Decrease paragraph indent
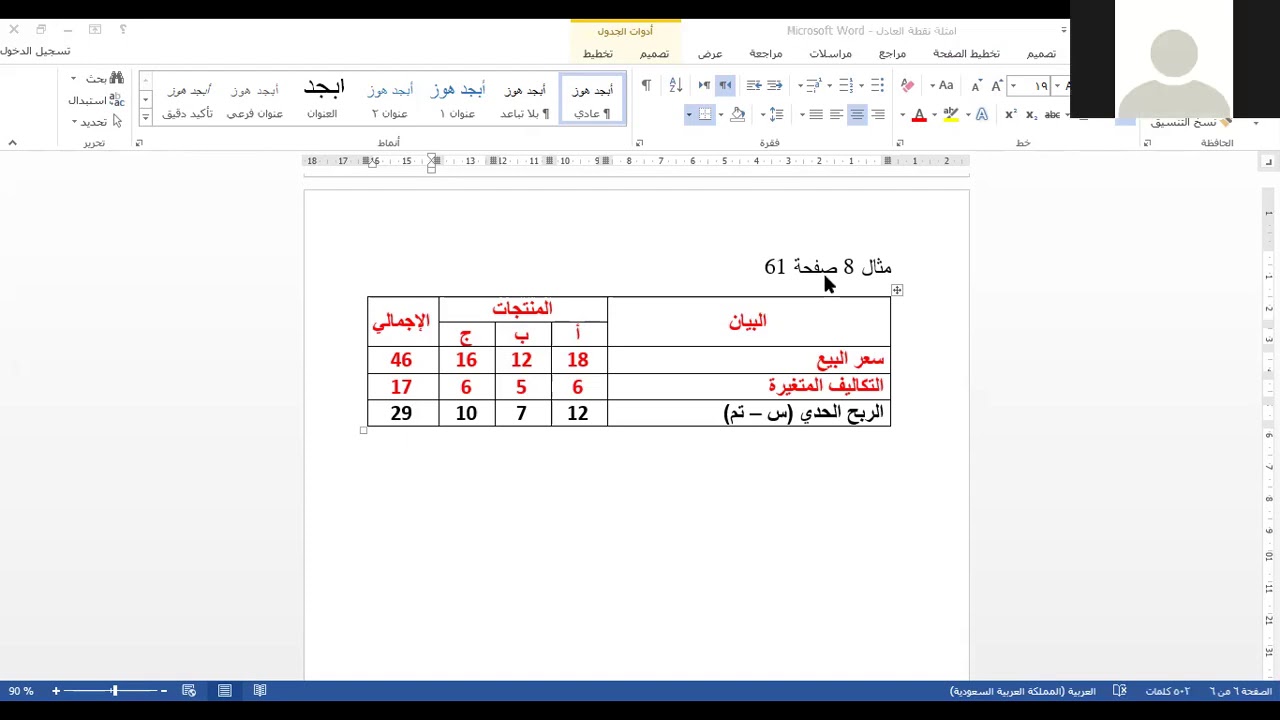 (x=774, y=85)
